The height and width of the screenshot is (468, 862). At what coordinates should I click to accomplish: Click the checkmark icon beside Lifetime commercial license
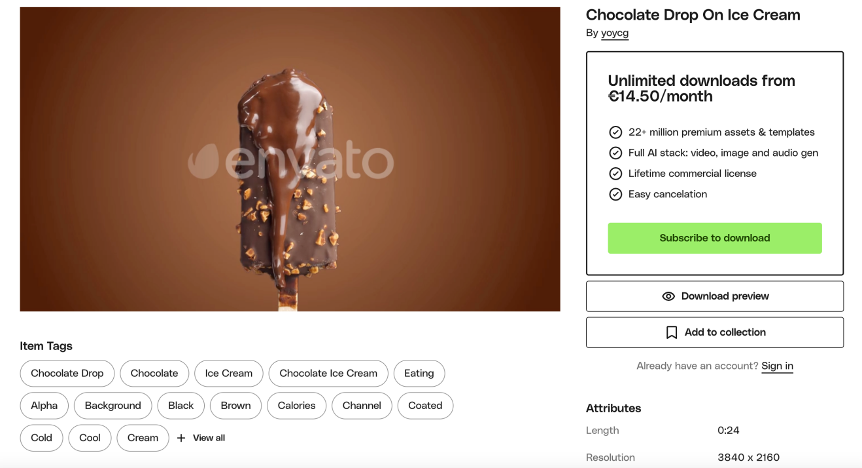click(x=615, y=174)
